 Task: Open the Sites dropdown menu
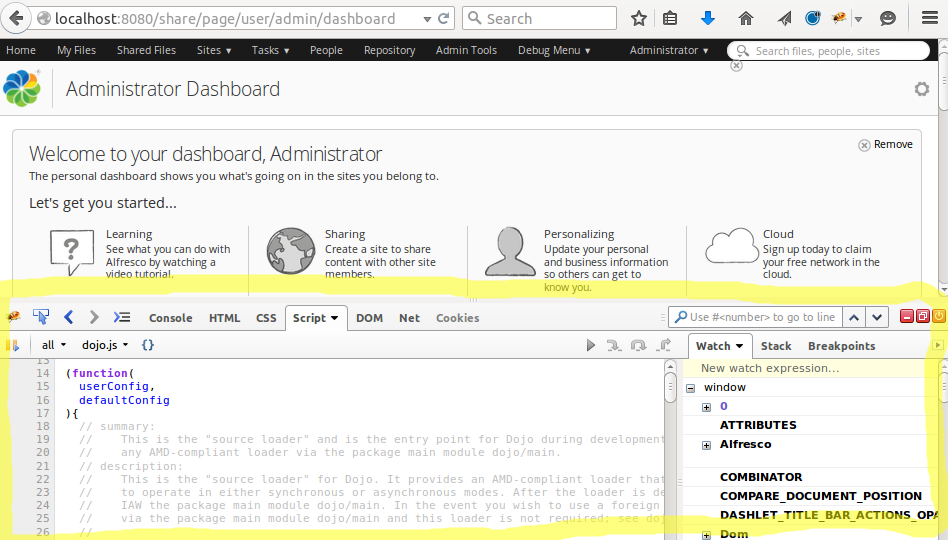(214, 50)
